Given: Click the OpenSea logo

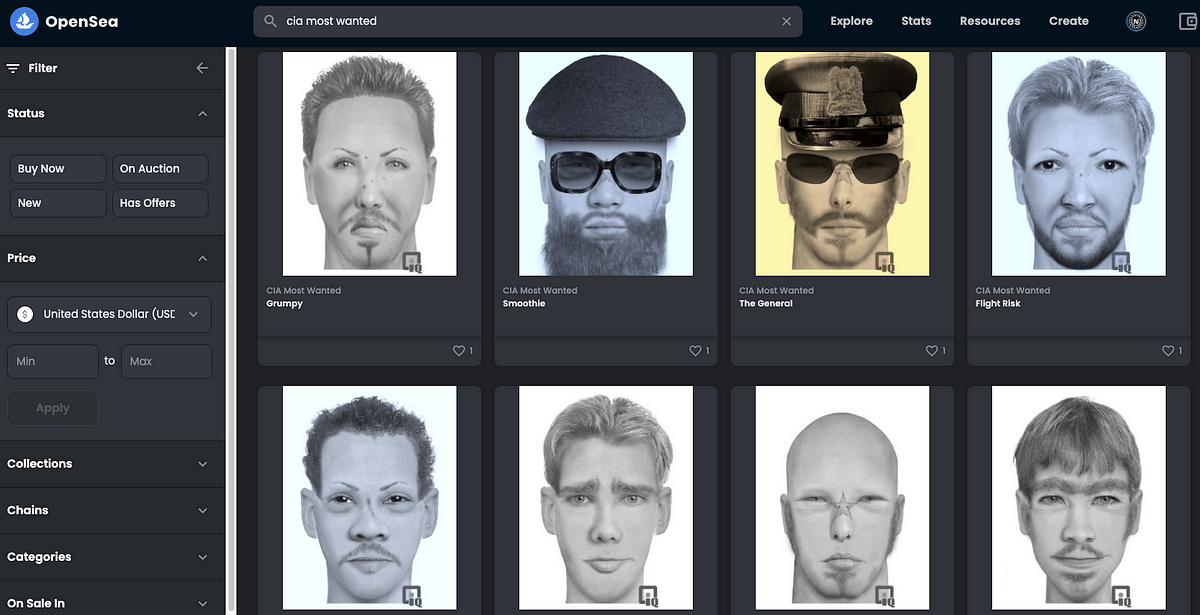Looking at the screenshot, I should point(62,20).
